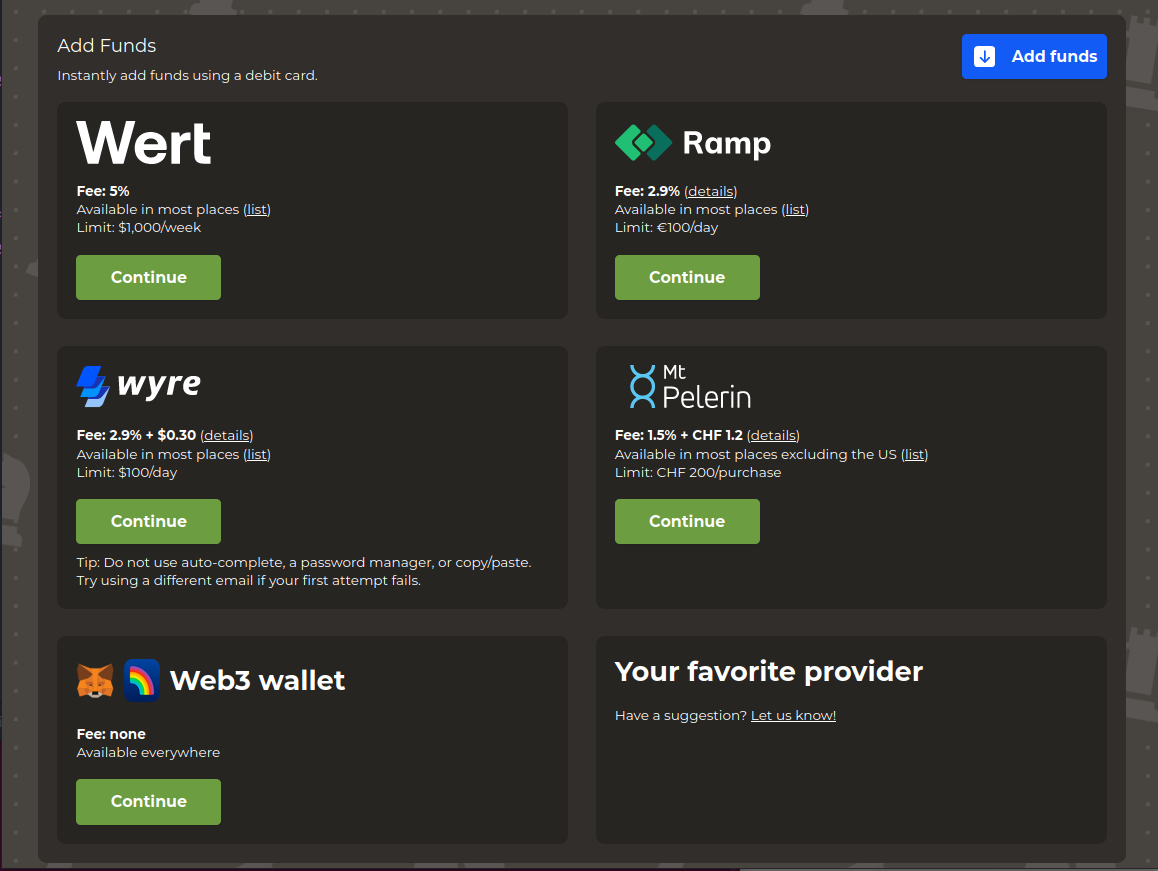Click the Ramp diamond logo icon
The height and width of the screenshot is (871, 1158).
(643, 143)
